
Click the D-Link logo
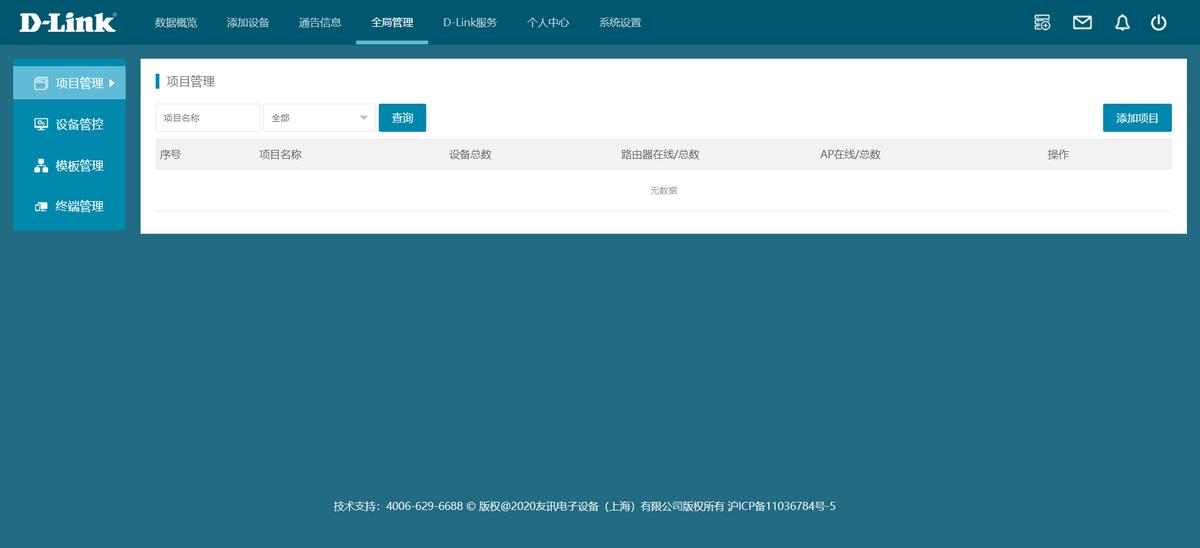[x=67, y=22]
